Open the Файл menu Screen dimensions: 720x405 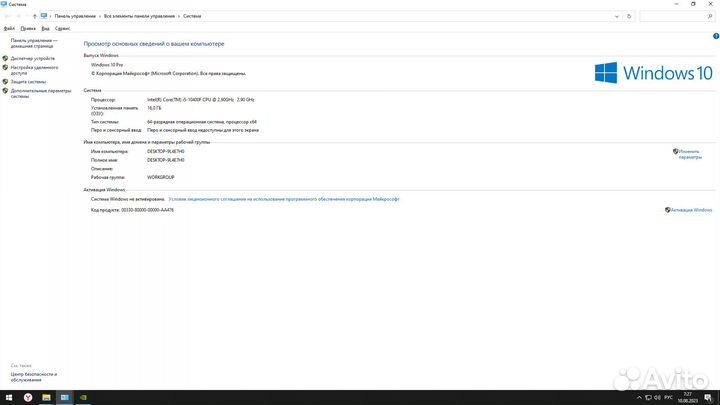click(9, 28)
